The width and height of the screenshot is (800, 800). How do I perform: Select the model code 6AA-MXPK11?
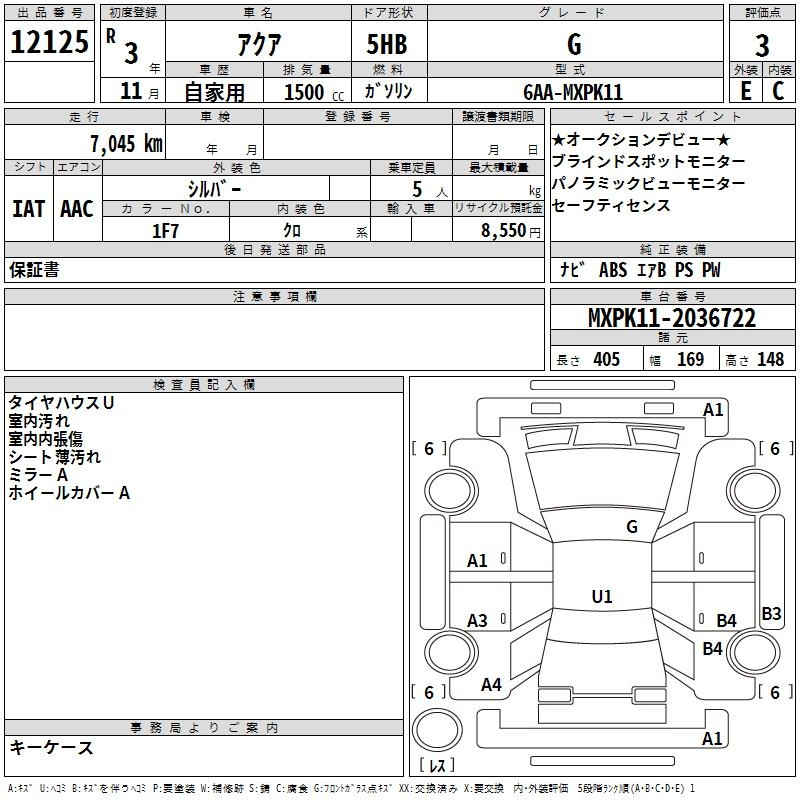576,91
